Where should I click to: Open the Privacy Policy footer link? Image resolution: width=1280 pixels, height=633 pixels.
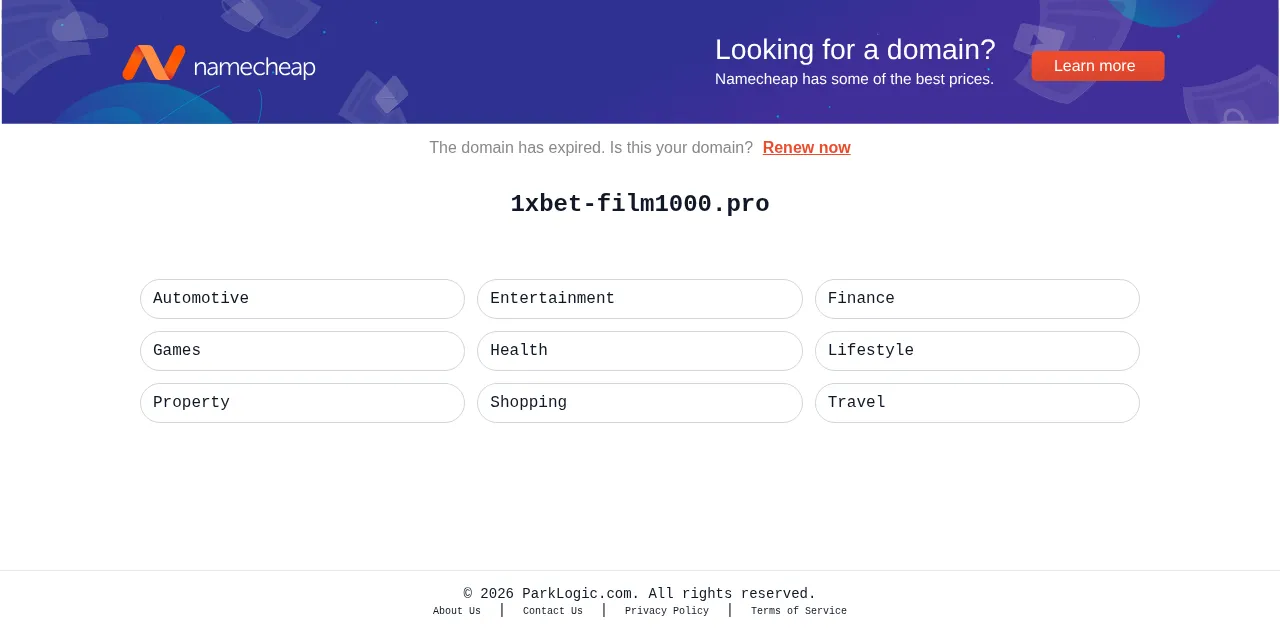(667, 611)
